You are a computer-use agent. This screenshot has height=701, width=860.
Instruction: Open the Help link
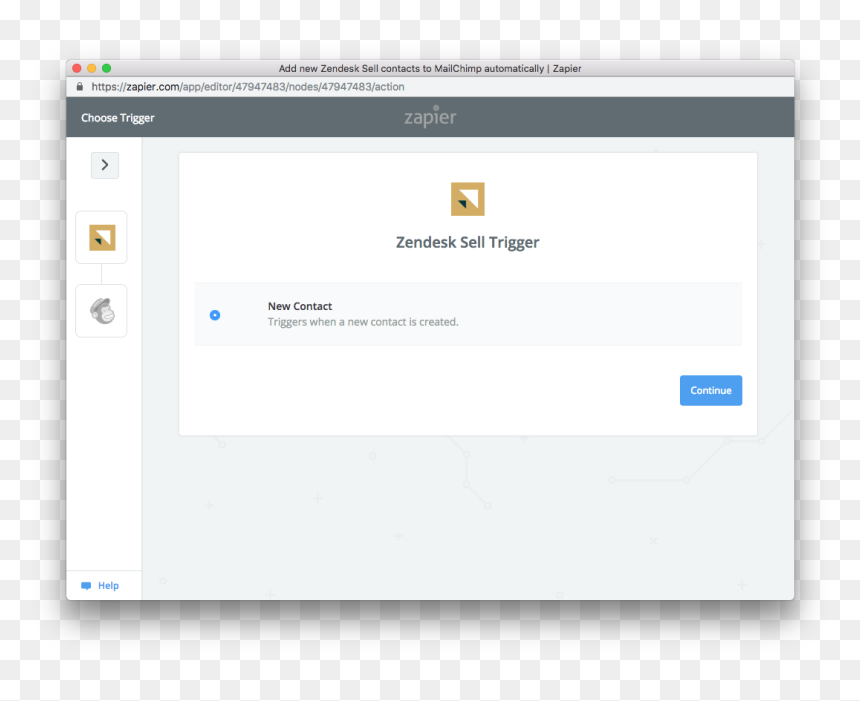(109, 585)
